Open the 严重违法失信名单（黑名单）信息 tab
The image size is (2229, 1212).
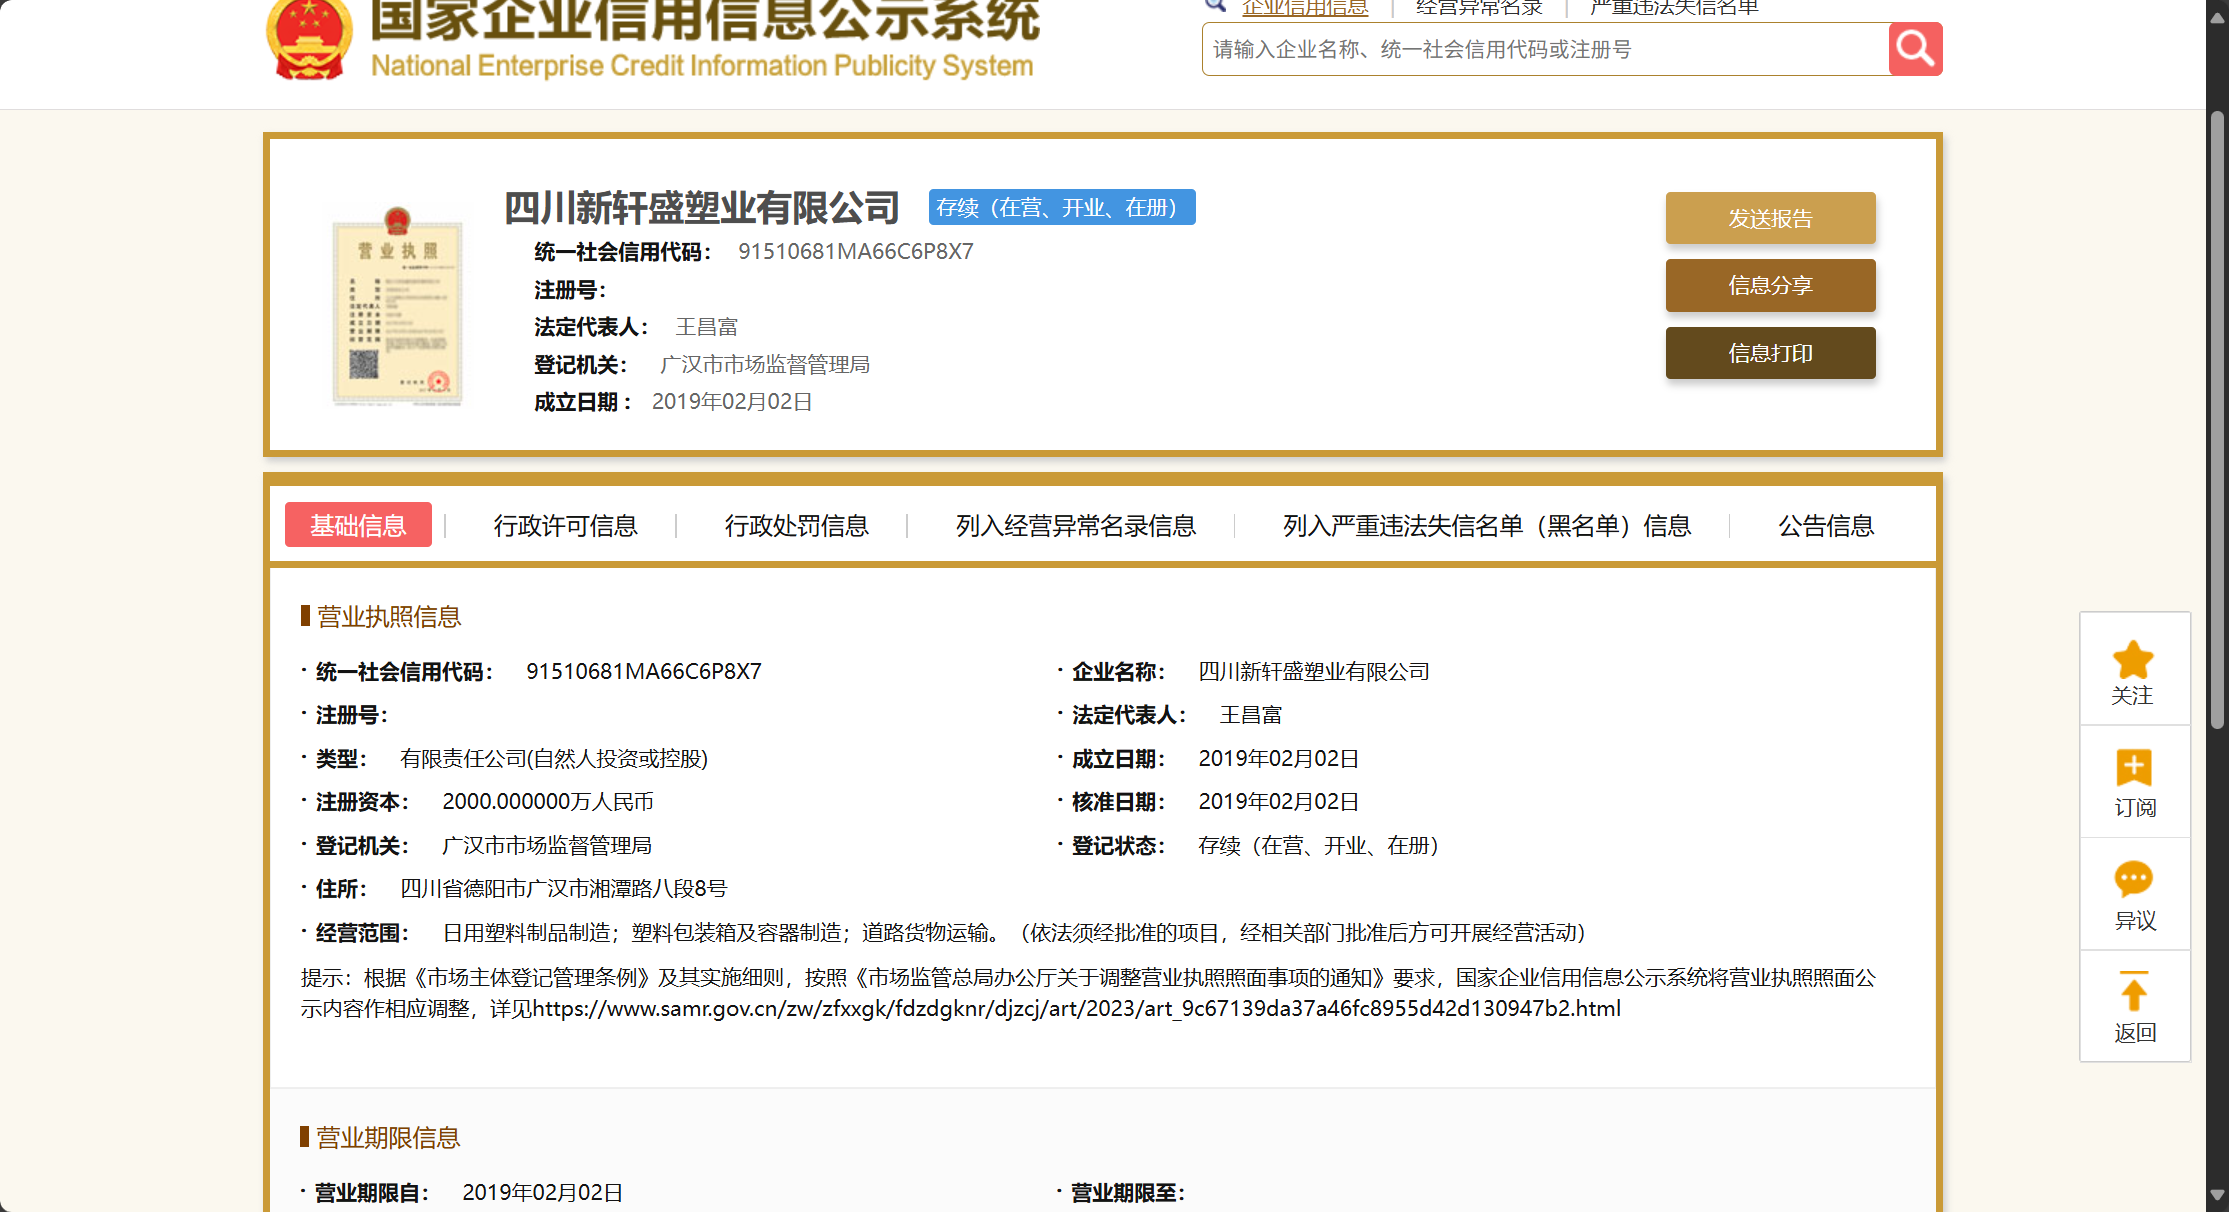[x=1486, y=526]
